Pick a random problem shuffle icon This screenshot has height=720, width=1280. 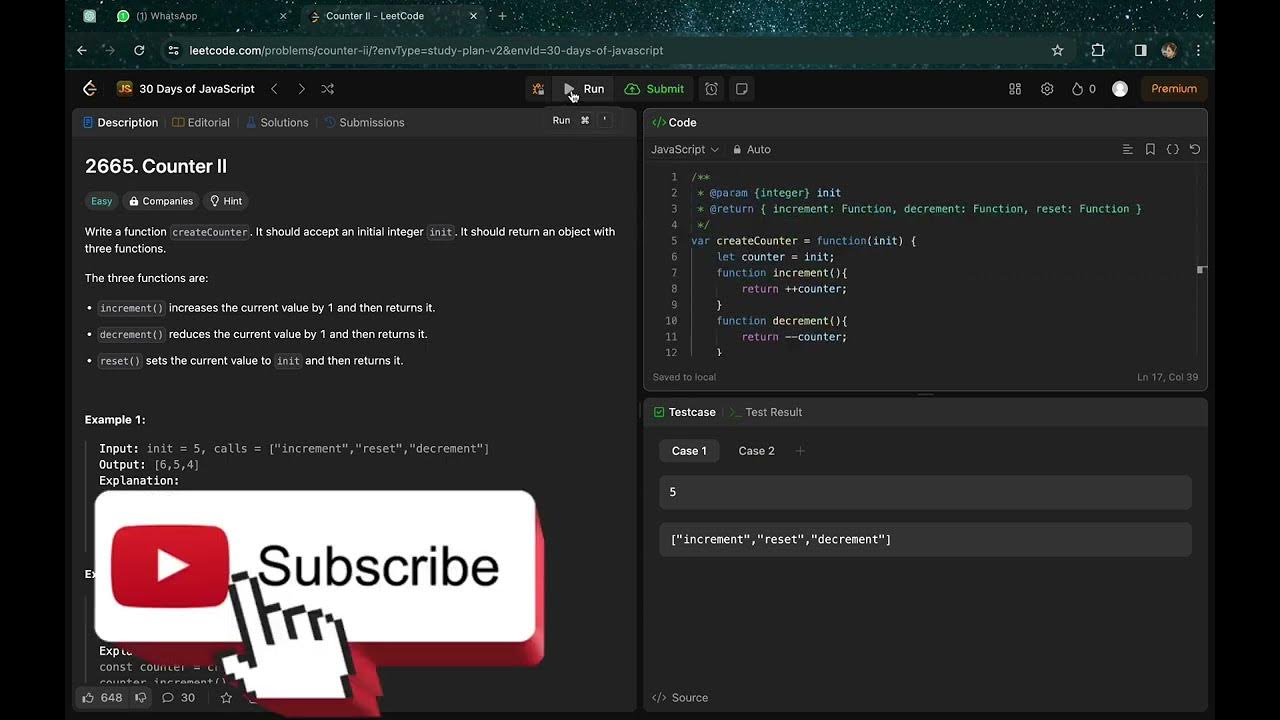tap(328, 89)
